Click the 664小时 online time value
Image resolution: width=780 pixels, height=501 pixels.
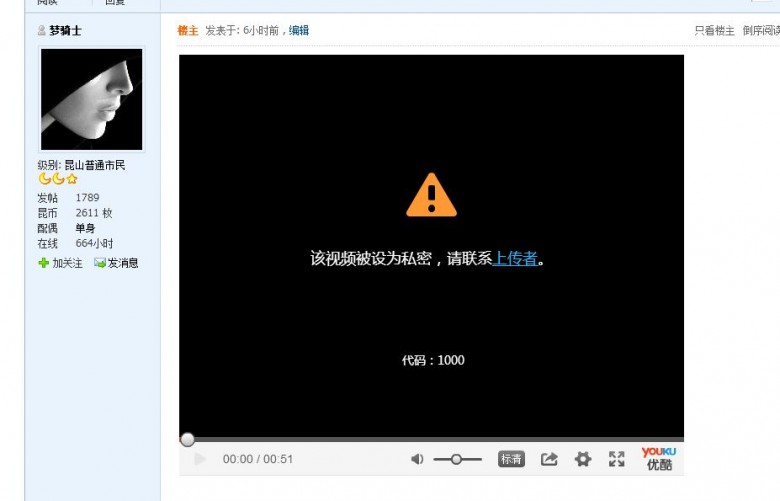click(94, 243)
